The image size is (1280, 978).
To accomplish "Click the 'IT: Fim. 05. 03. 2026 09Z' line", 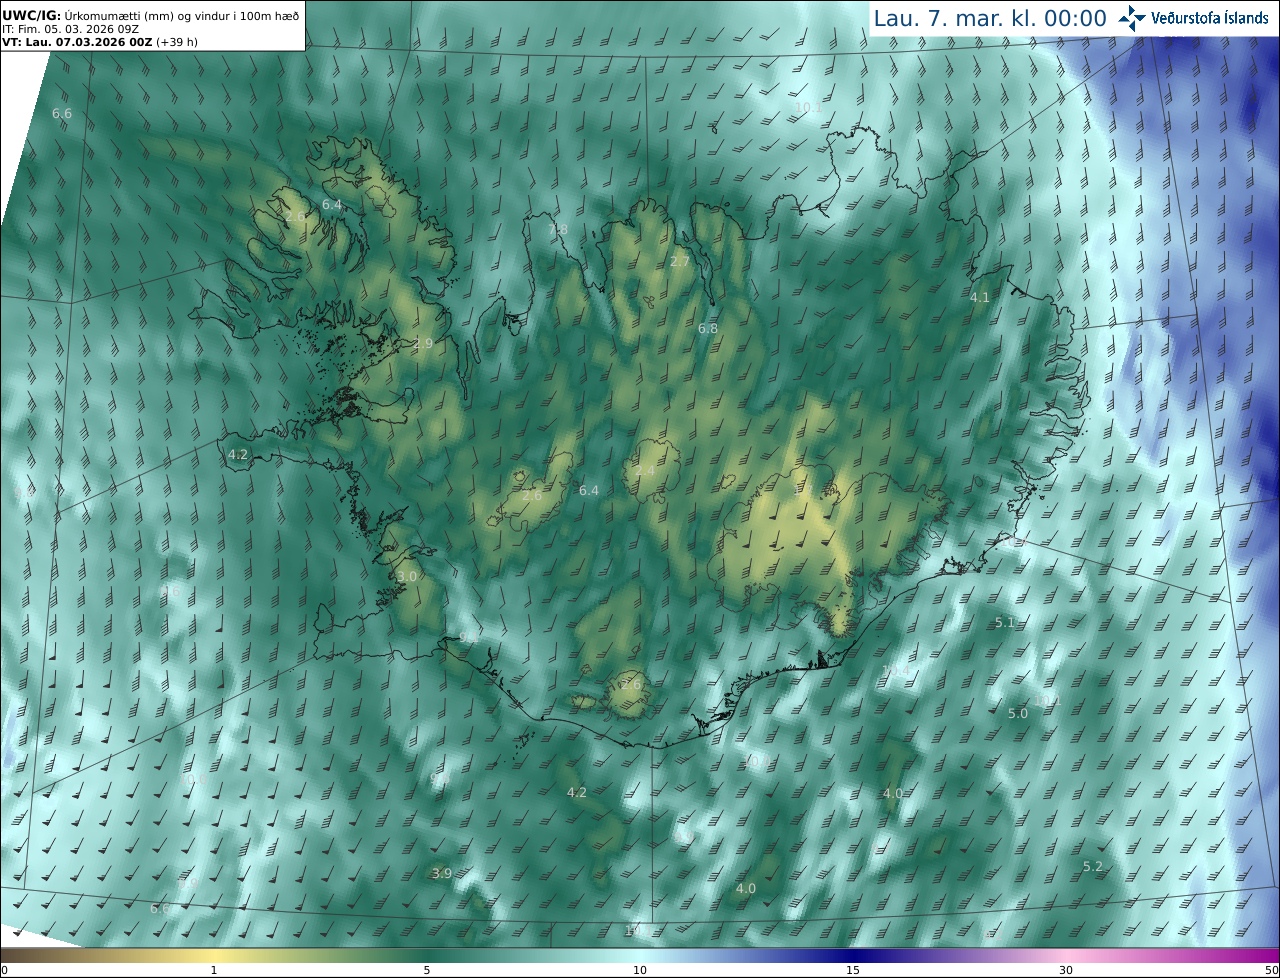I will tap(69, 29).
